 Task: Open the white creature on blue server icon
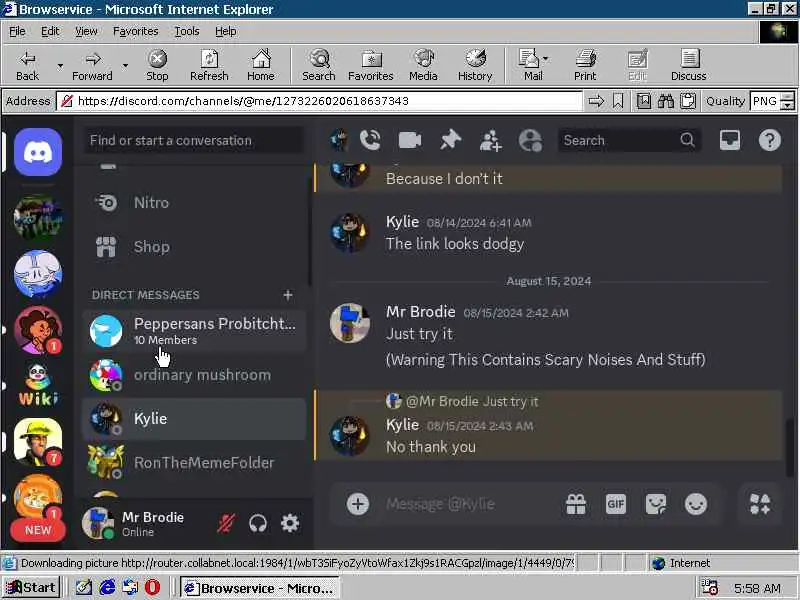(38, 274)
